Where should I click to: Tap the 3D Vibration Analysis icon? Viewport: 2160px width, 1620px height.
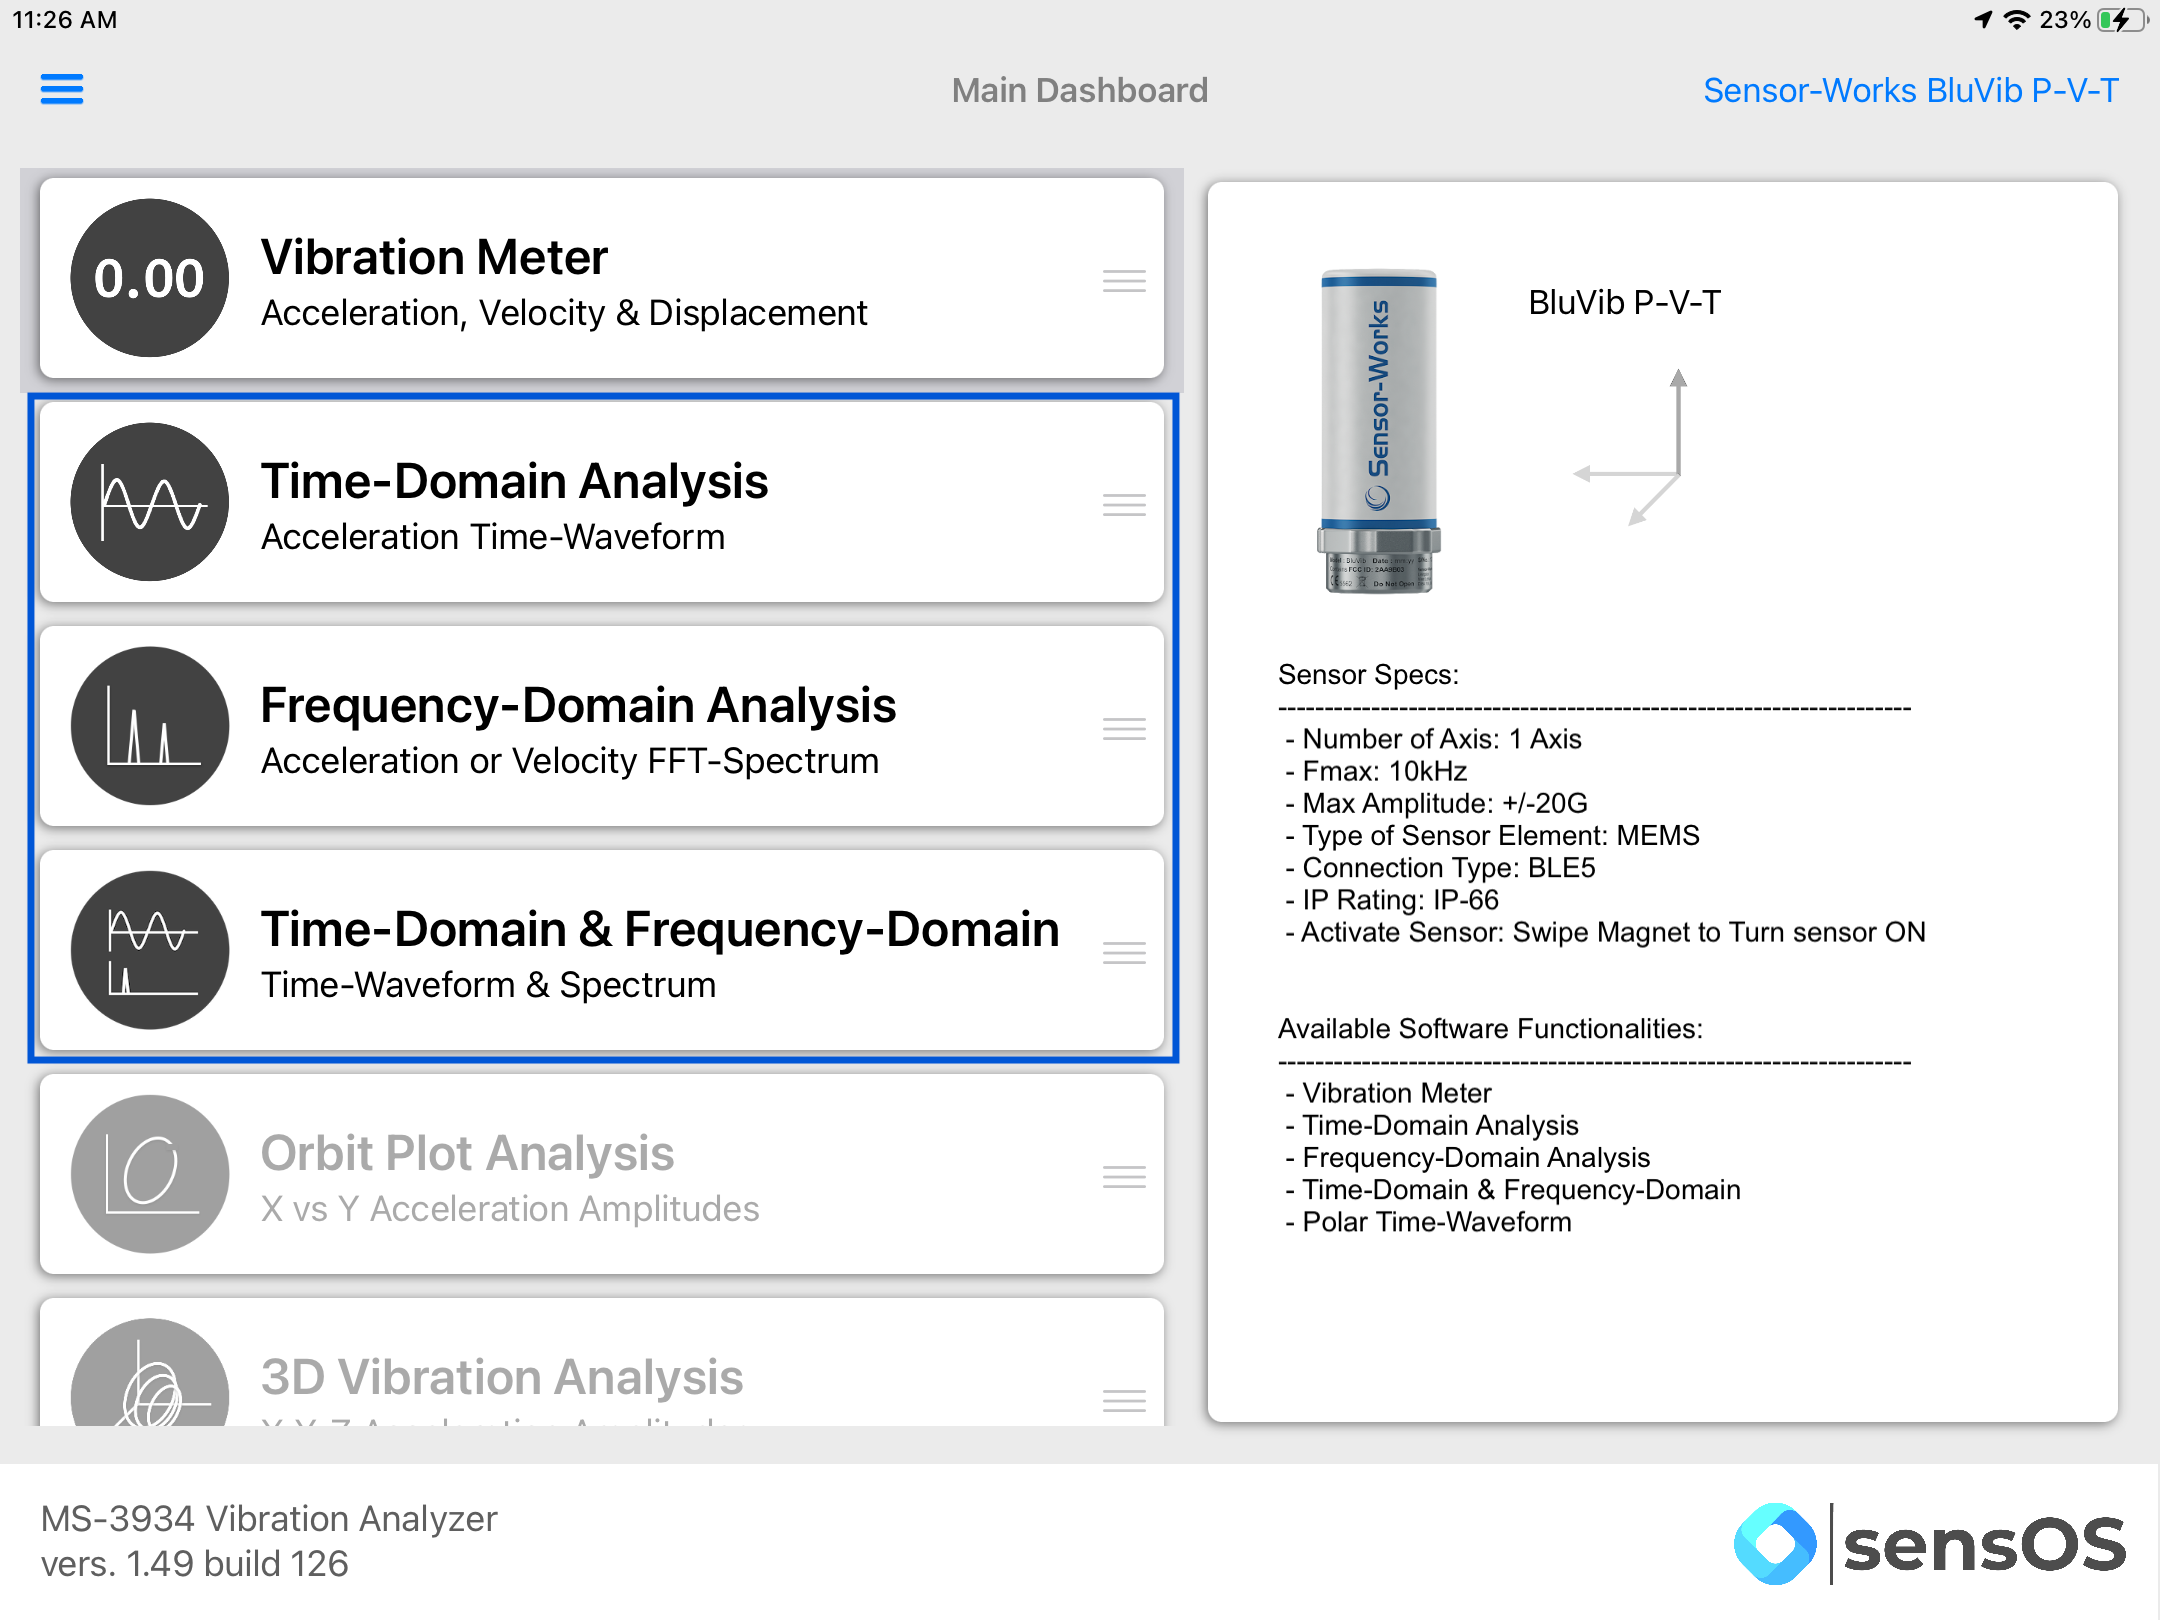[x=150, y=1373]
